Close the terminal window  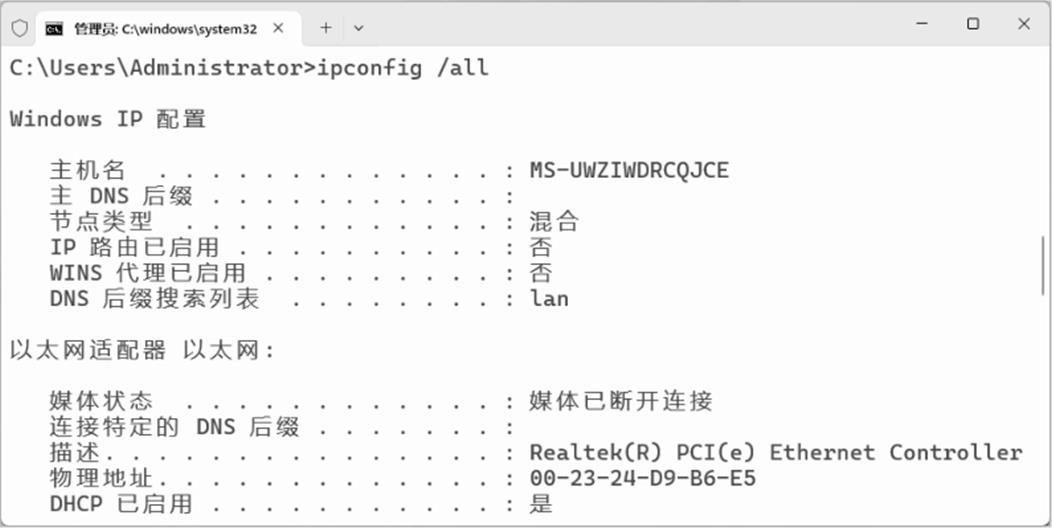[1023, 24]
